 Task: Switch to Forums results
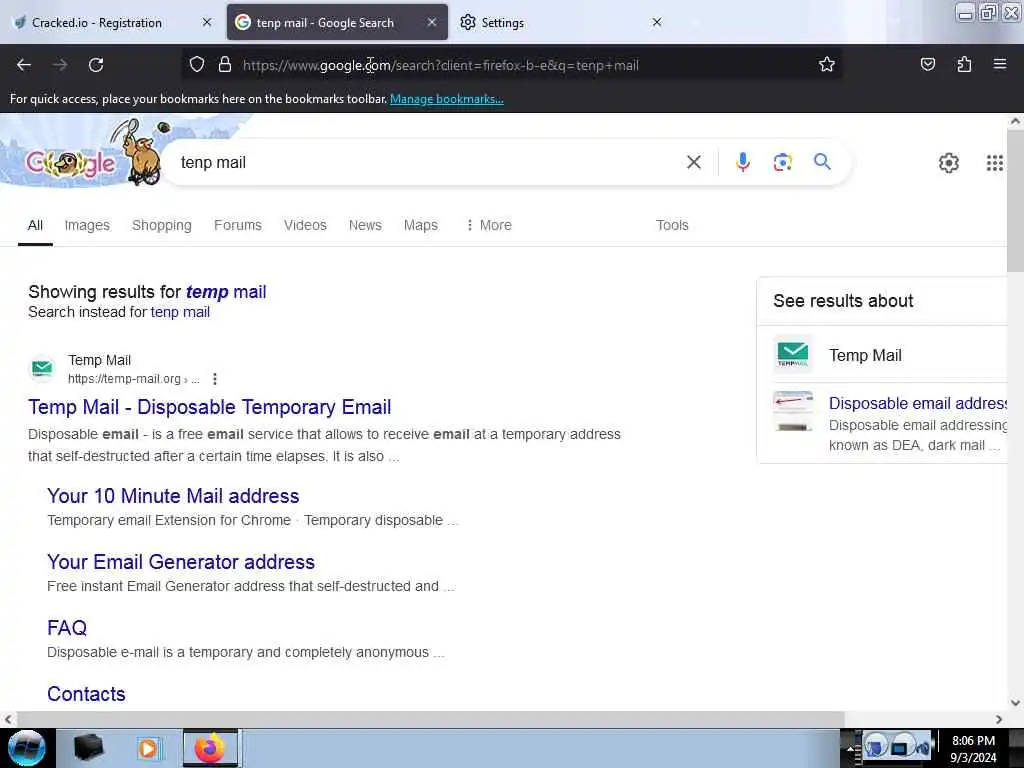(238, 225)
